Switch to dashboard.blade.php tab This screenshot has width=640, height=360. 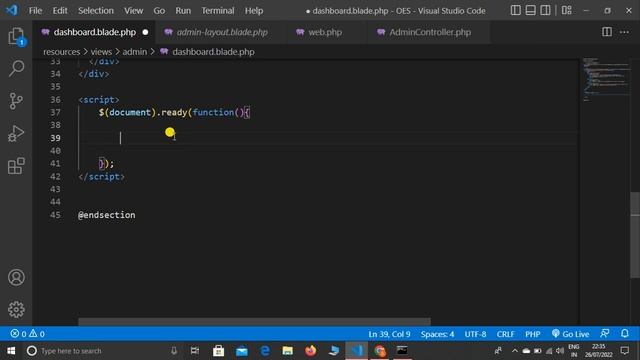pos(94,32)
